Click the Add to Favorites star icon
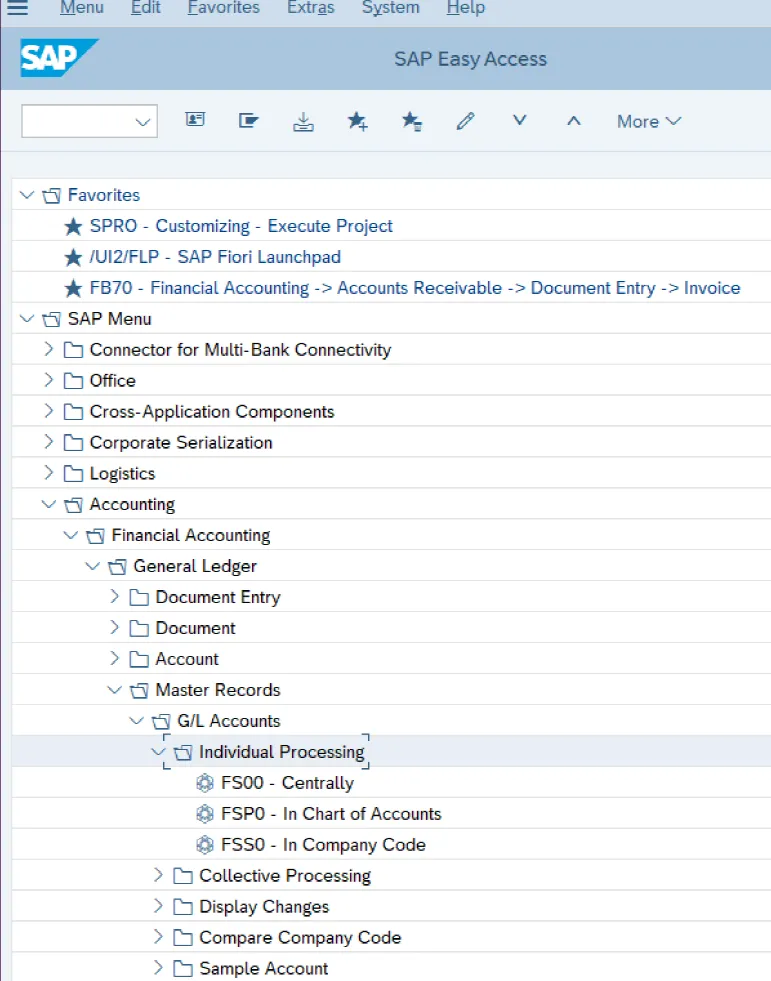This screenshot has height=981, width=771. (357, 120)
